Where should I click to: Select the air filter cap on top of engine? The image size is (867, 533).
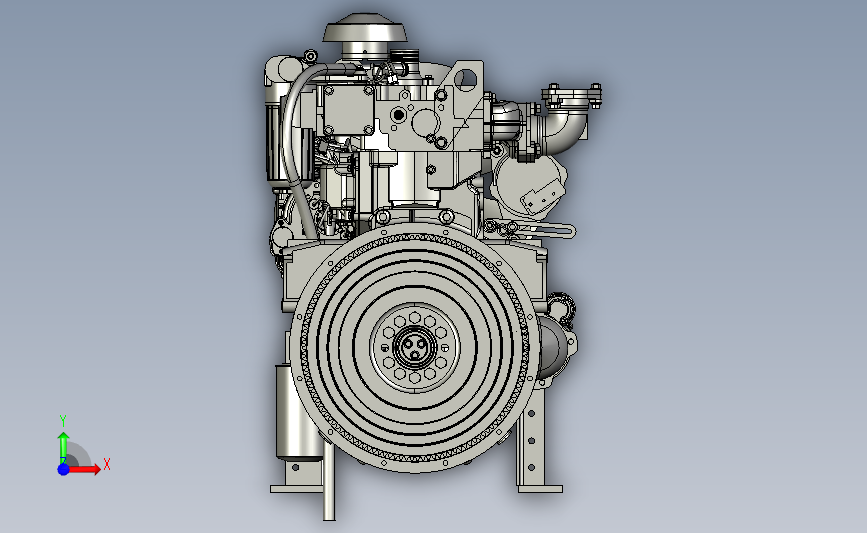(x=365, y=28)
